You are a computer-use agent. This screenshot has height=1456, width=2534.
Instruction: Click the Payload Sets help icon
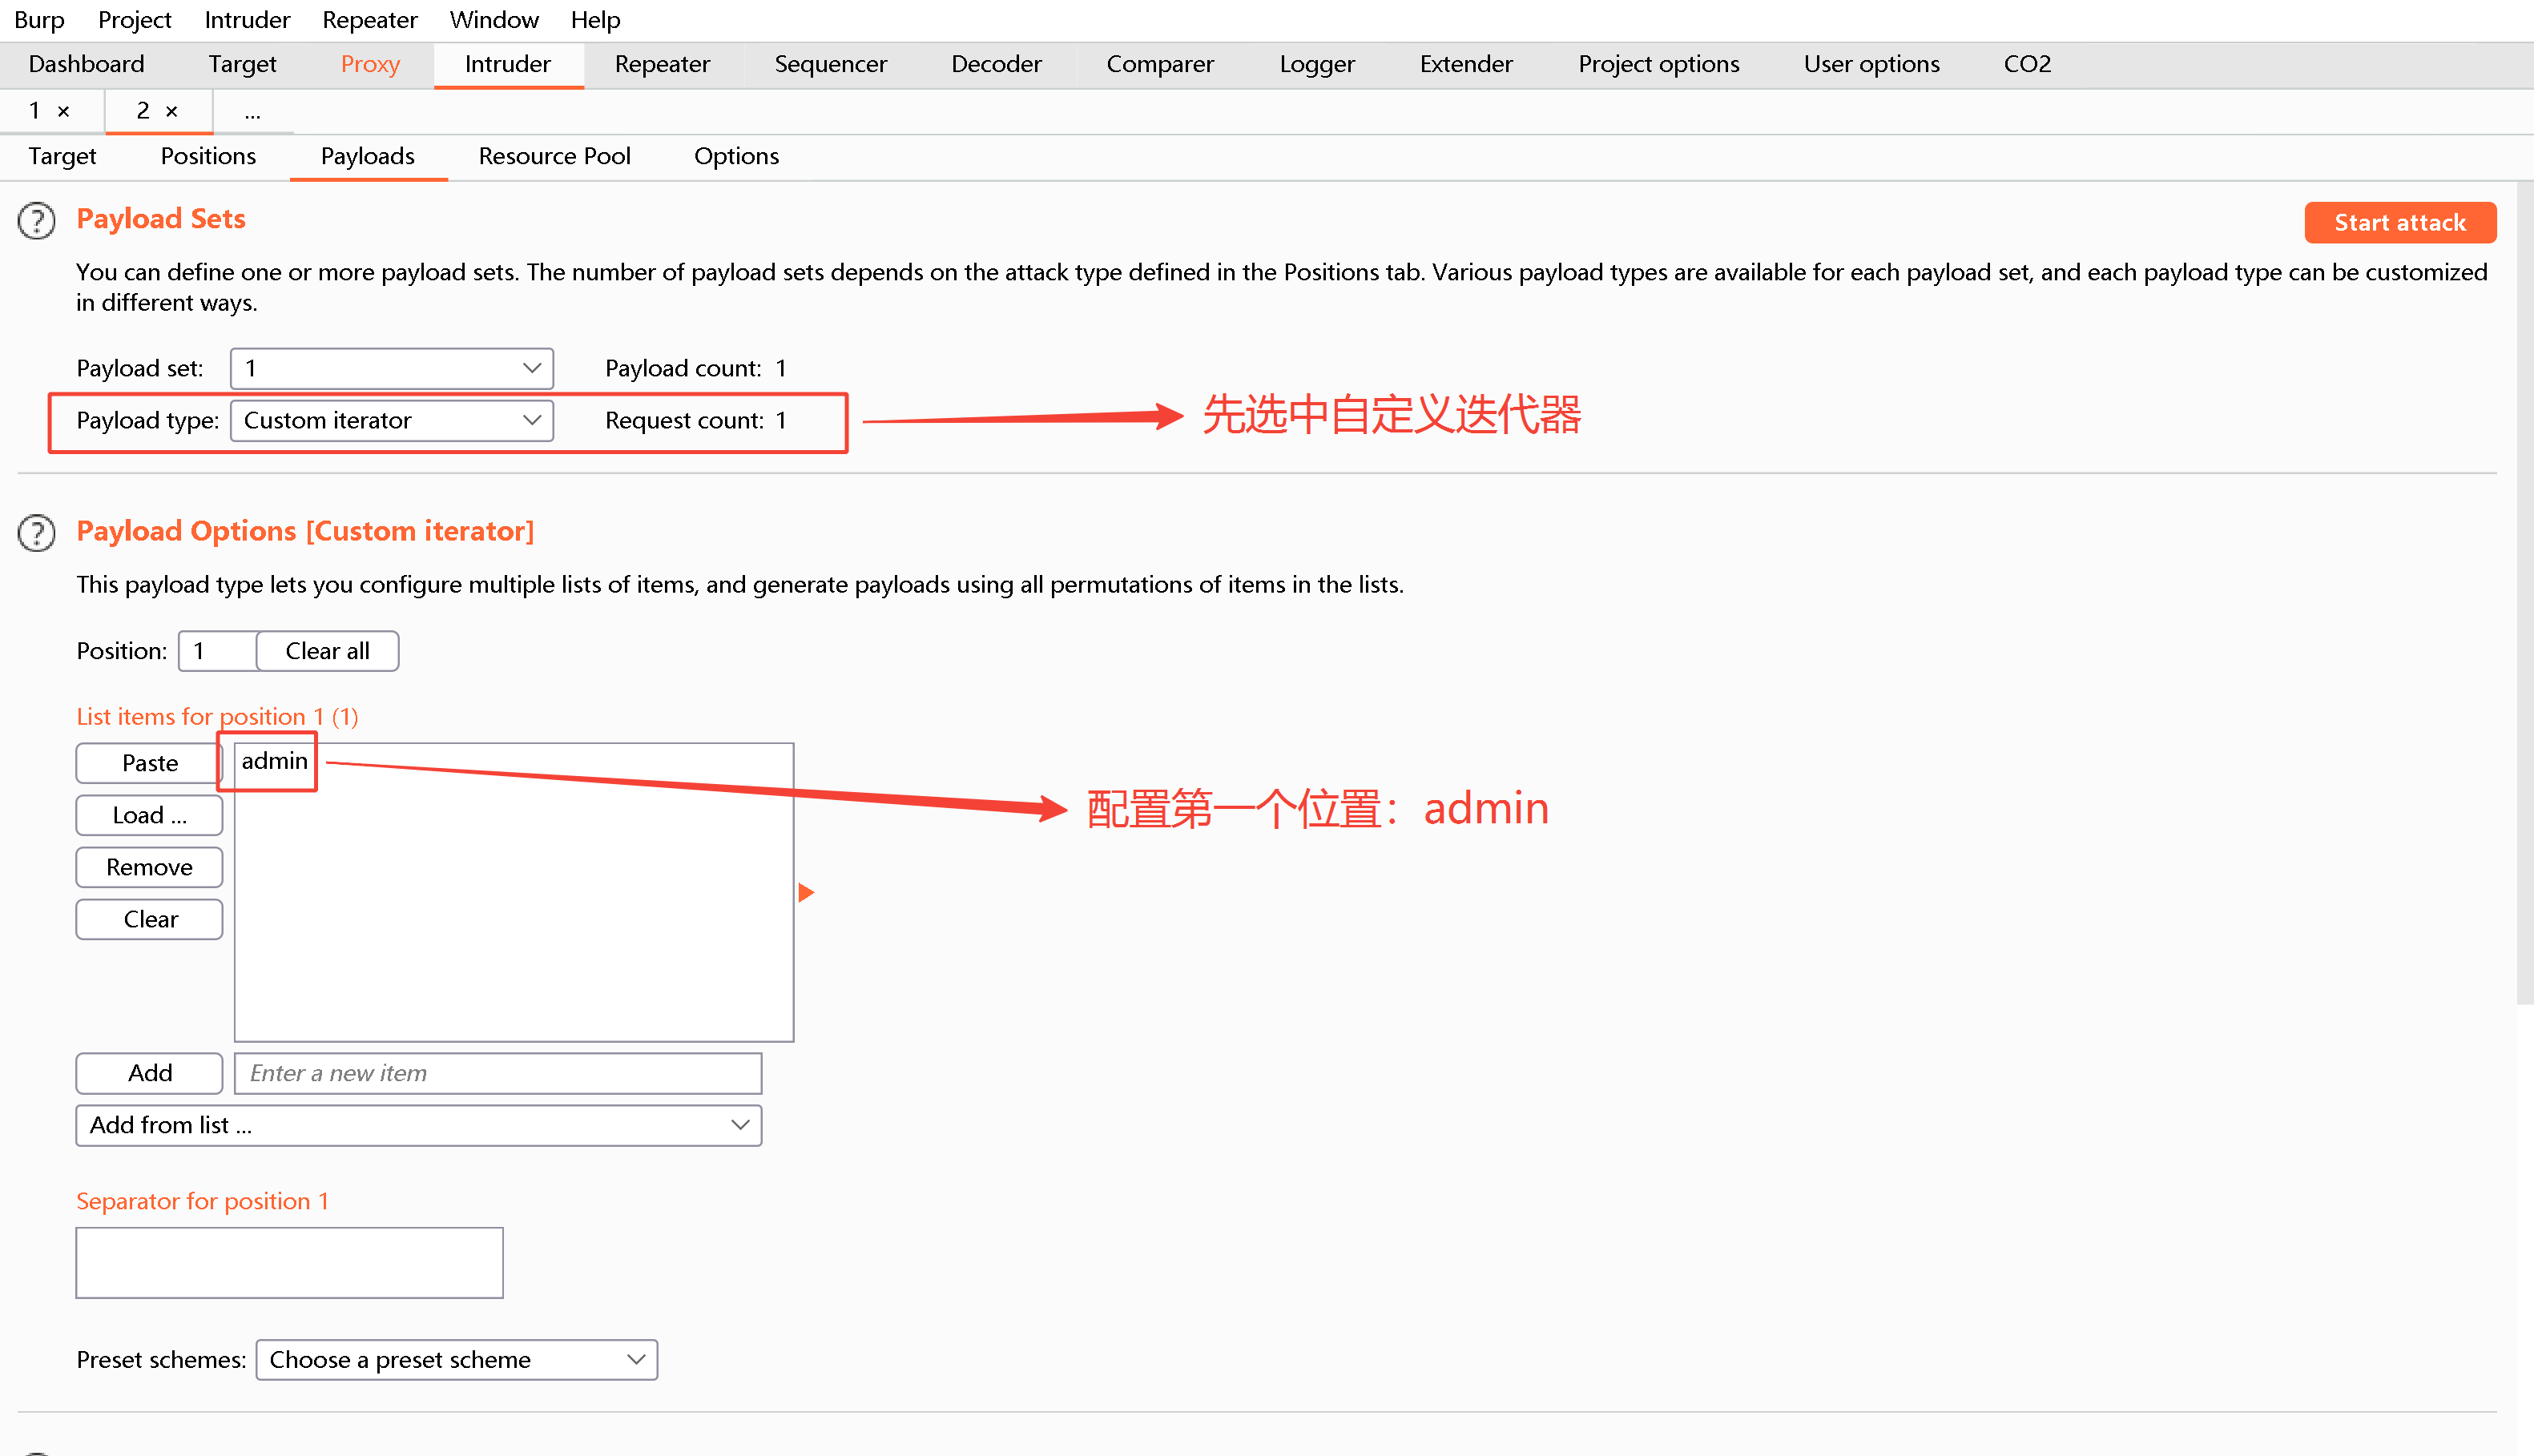click(37, 220)
